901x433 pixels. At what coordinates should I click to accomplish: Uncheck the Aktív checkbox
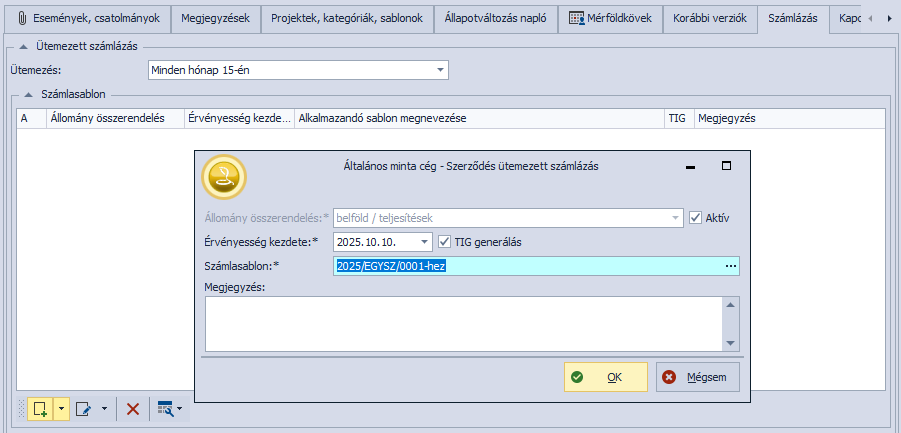[x=697, y=218]
